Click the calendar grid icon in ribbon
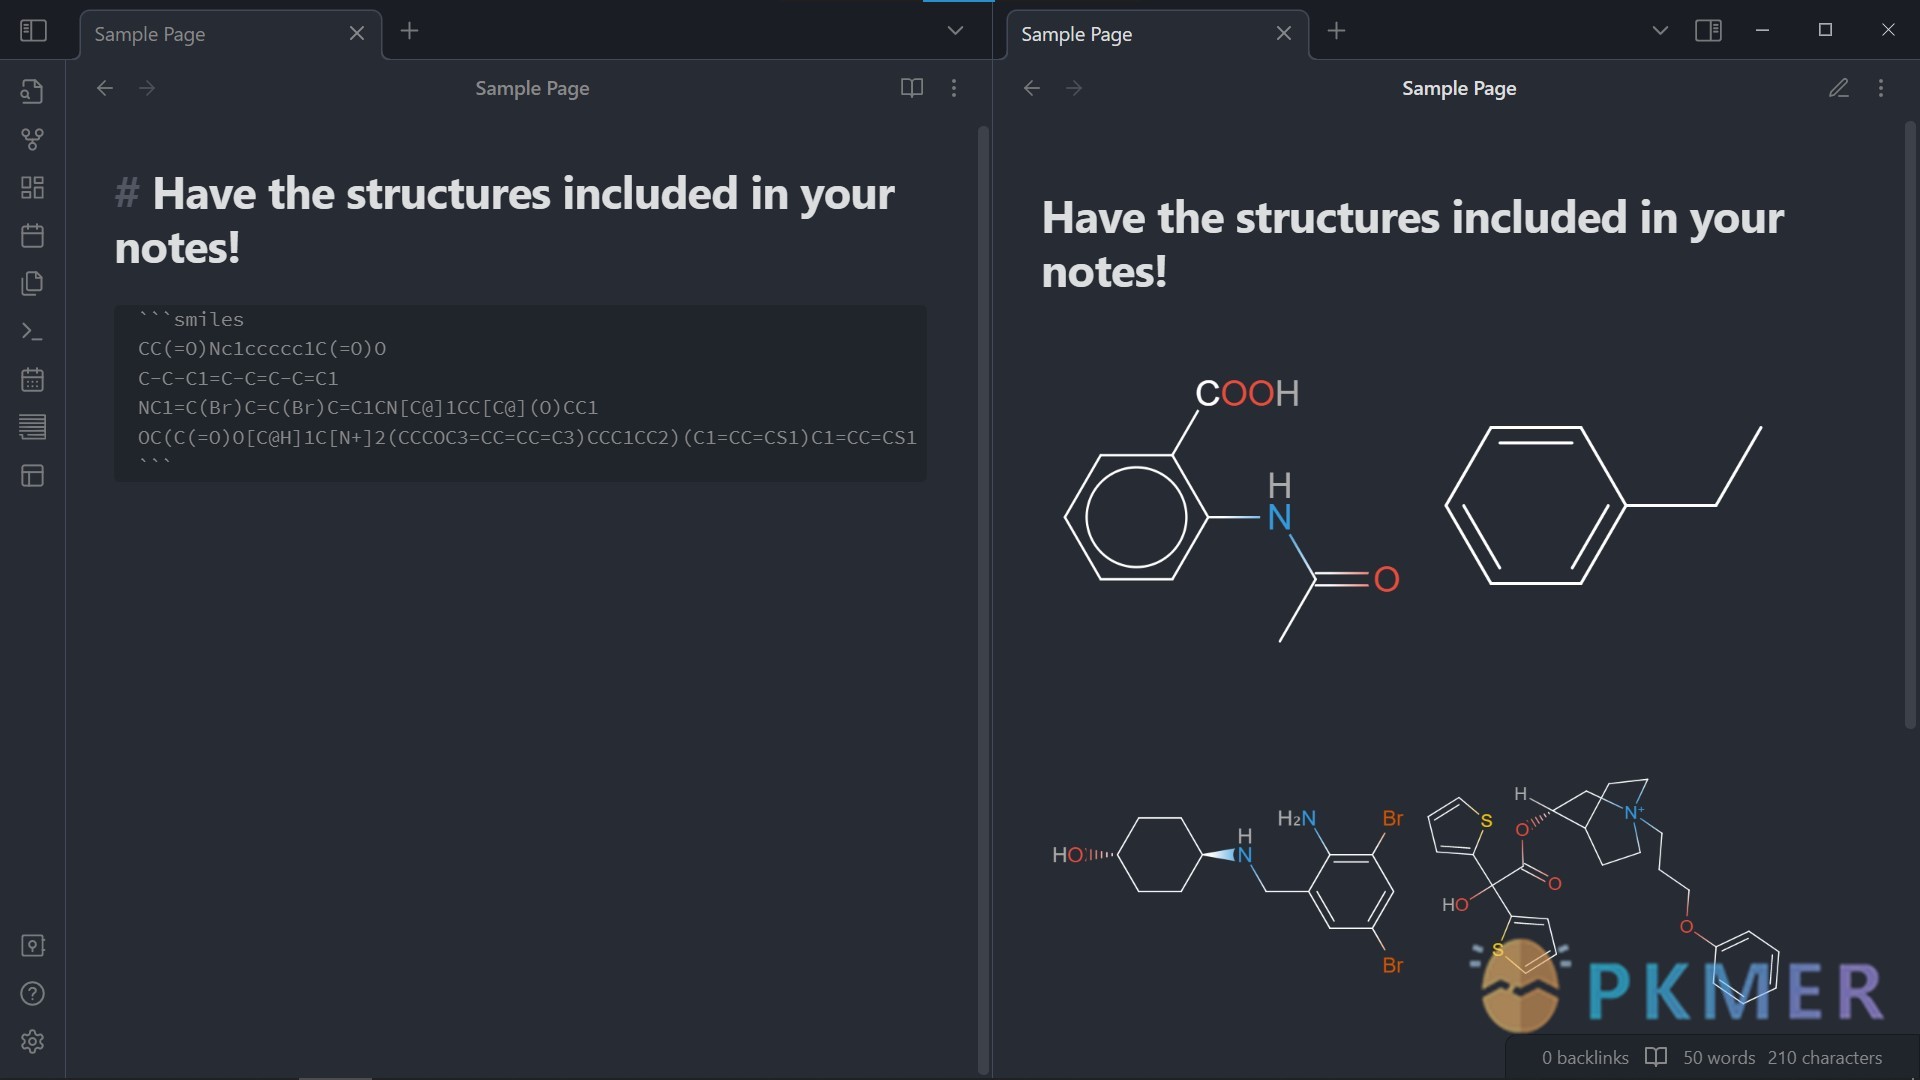This screenshot has width=1920, height=1080. pos(32,379)
